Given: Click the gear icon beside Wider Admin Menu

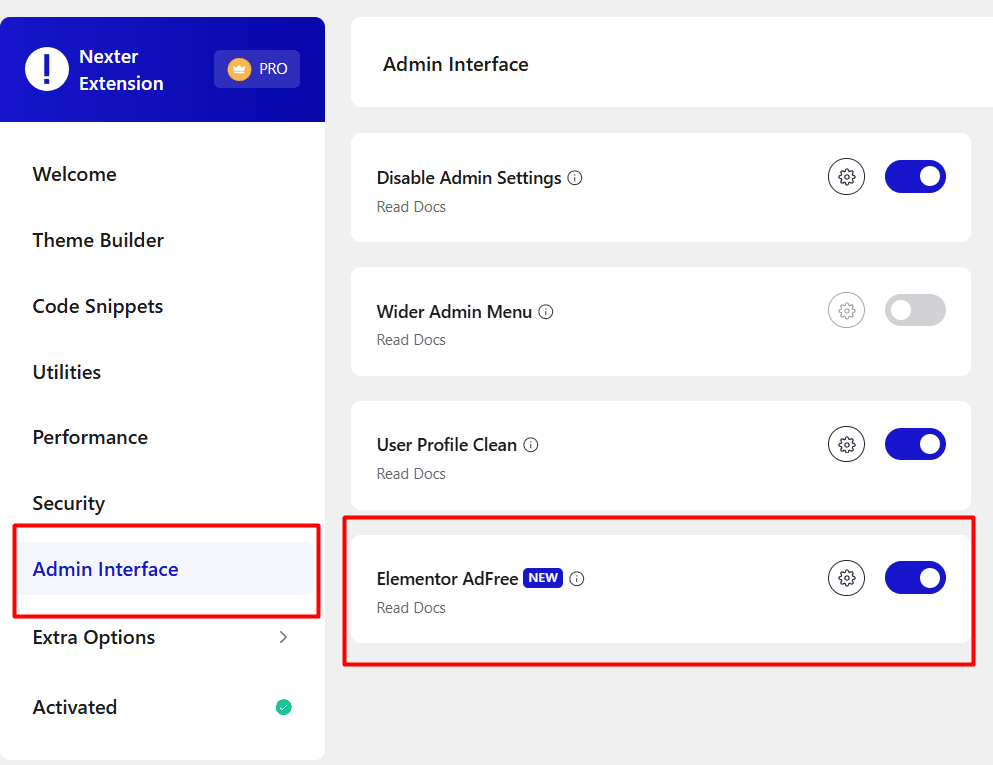Looking at the screenshot, I should pyautogui.click(x=846, y=310).
